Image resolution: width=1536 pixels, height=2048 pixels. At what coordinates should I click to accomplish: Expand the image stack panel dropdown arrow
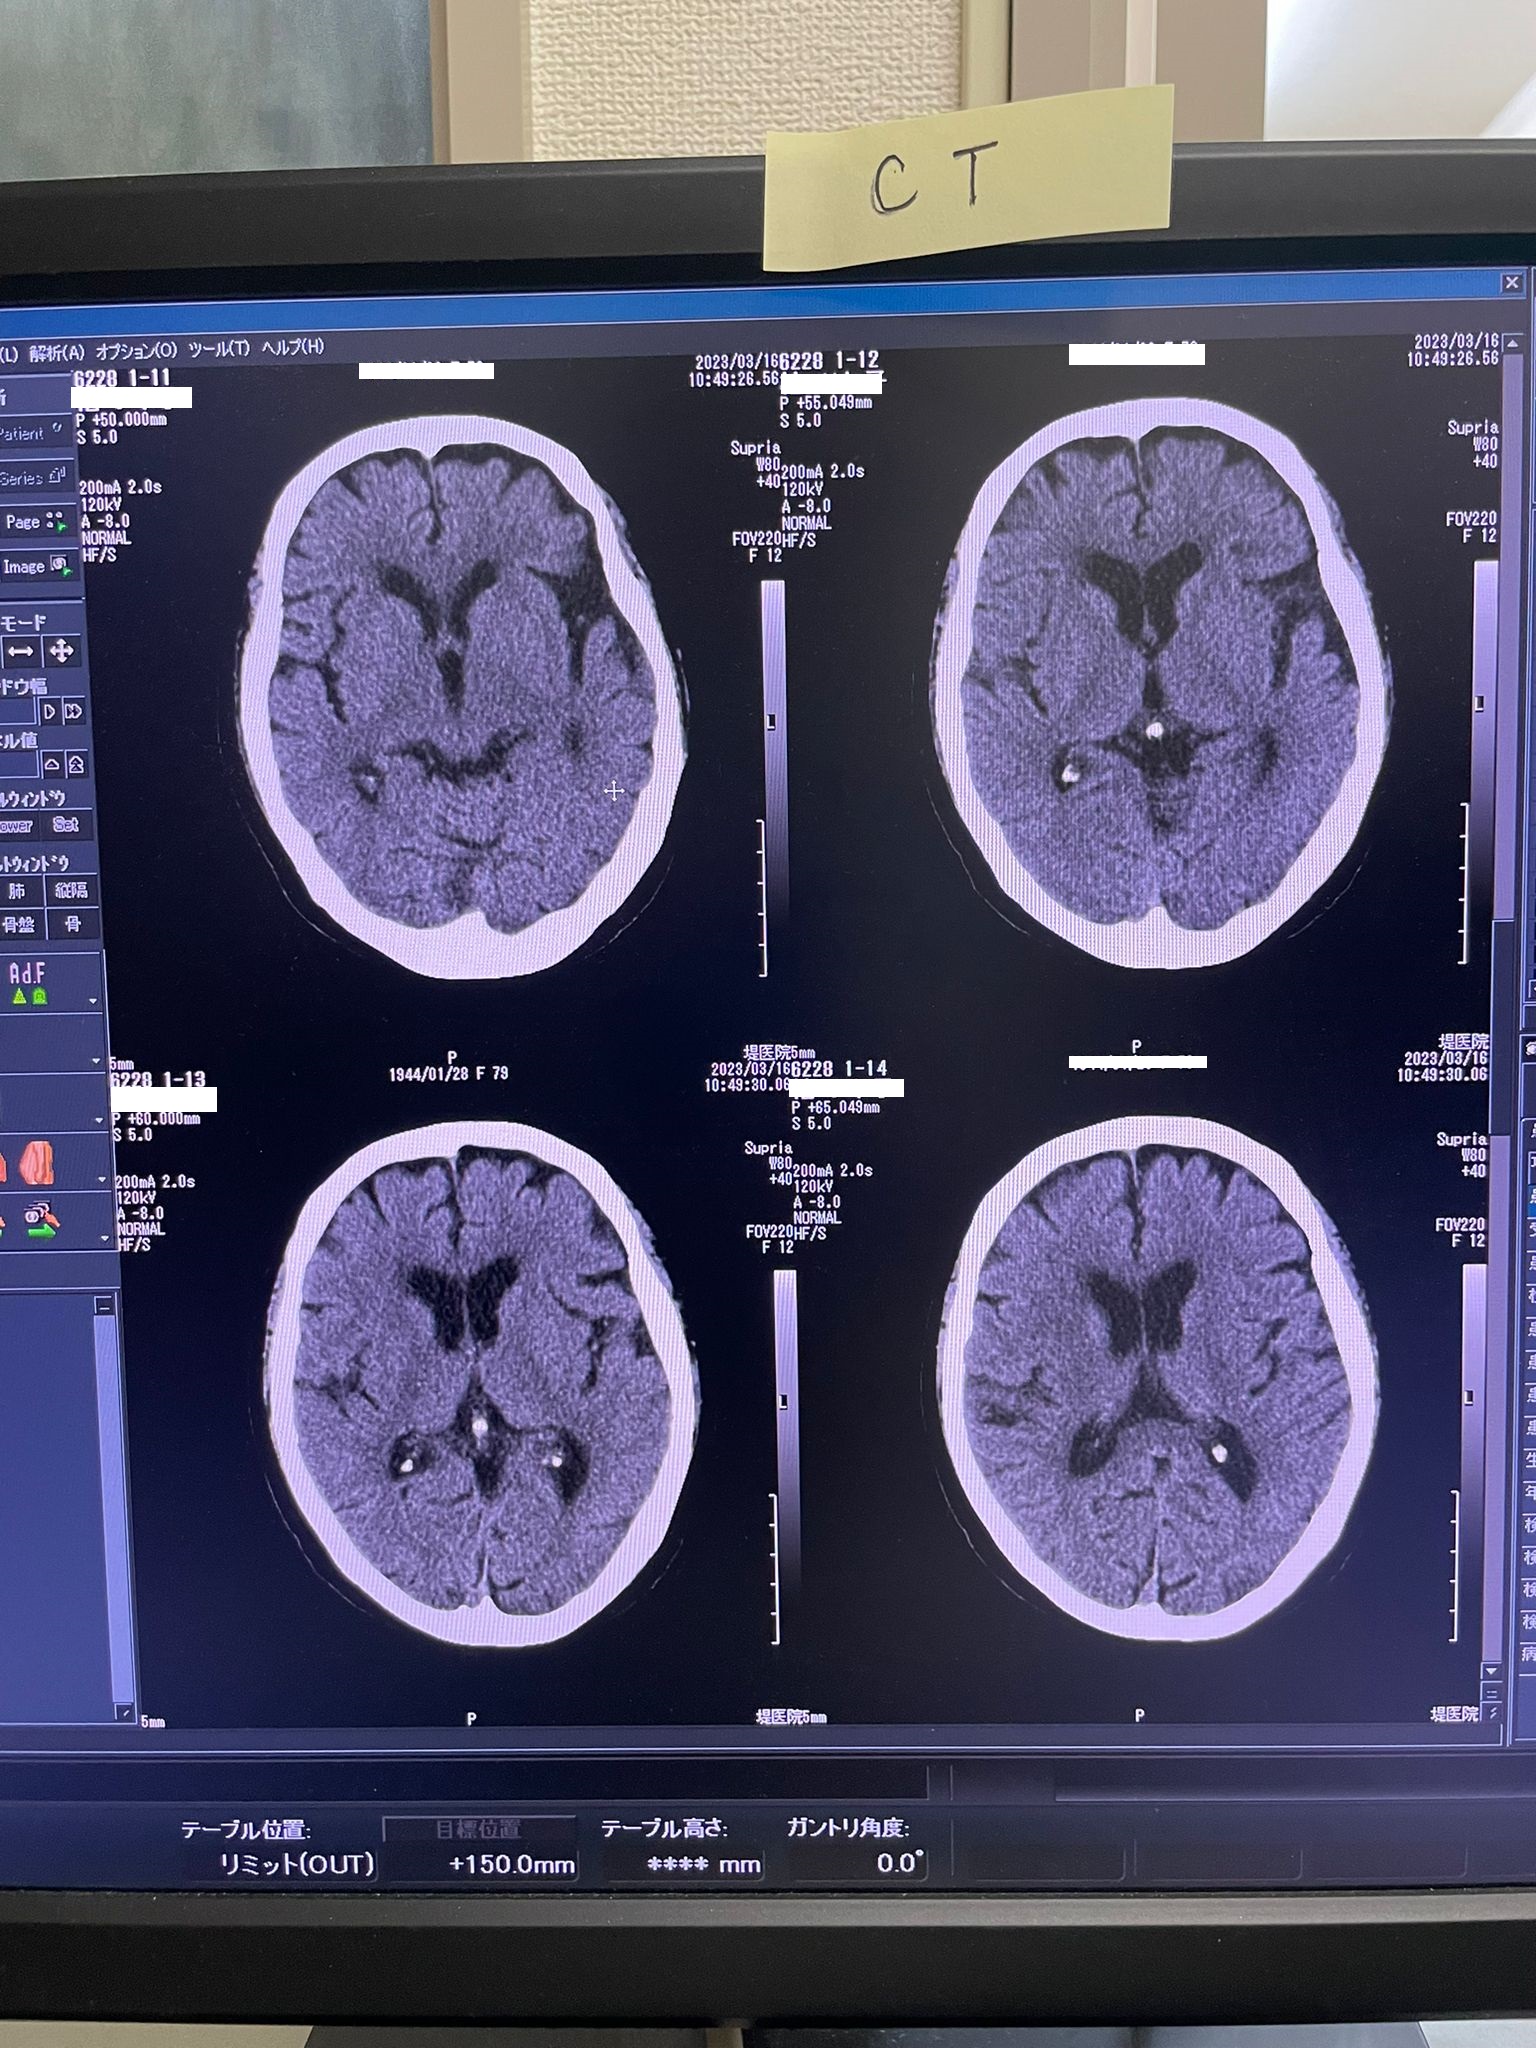(x=105, y=1238)
